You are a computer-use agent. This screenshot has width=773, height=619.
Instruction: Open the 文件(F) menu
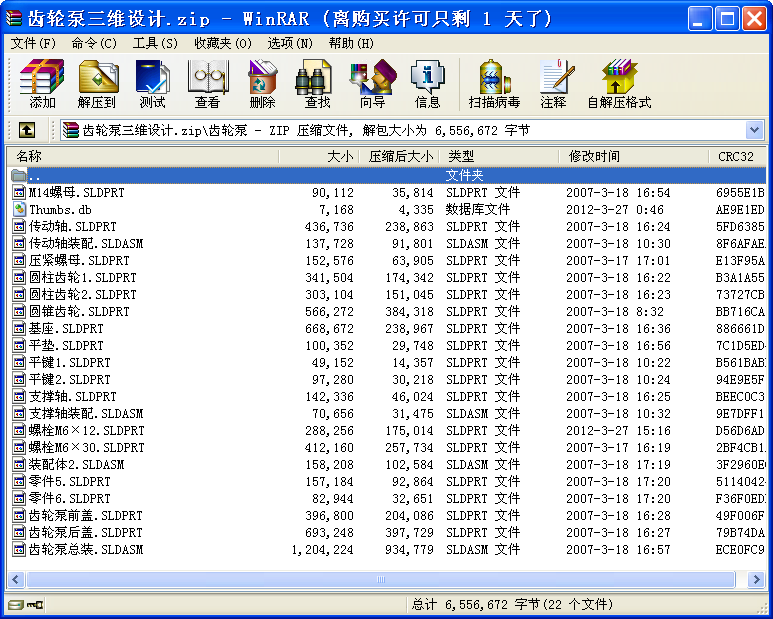pos(33,43)
